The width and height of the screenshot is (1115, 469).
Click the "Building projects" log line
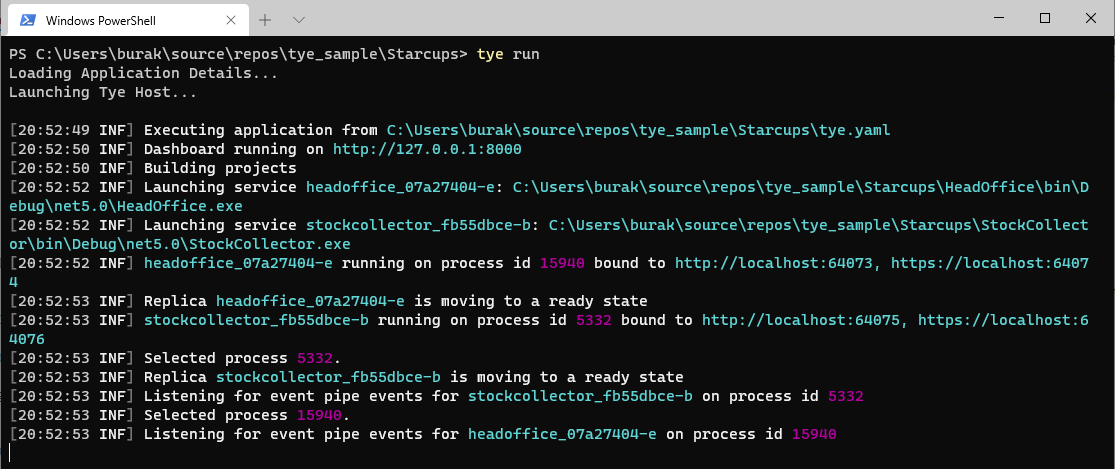(x=220, y=168)
